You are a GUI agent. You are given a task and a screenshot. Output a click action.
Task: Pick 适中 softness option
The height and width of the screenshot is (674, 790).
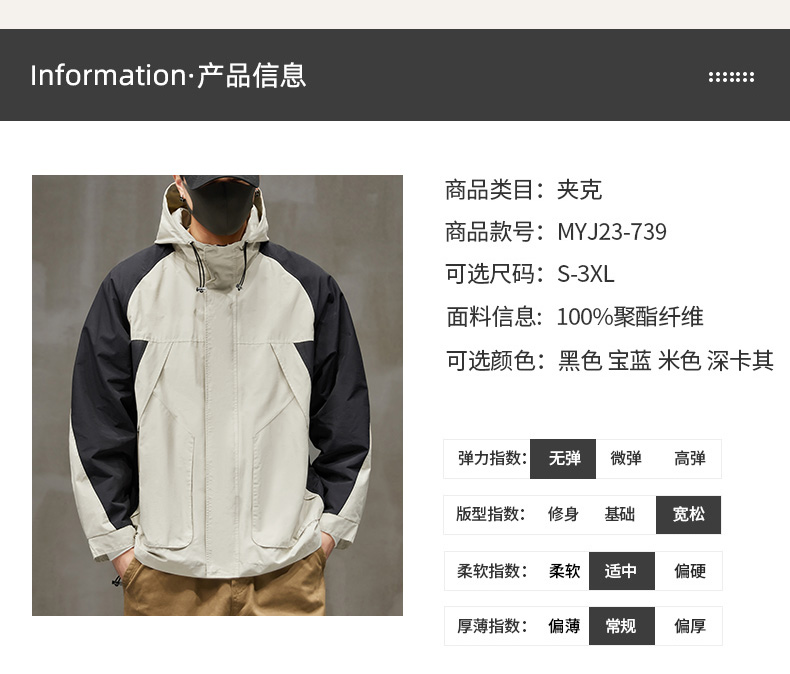(x=622, y=571)
